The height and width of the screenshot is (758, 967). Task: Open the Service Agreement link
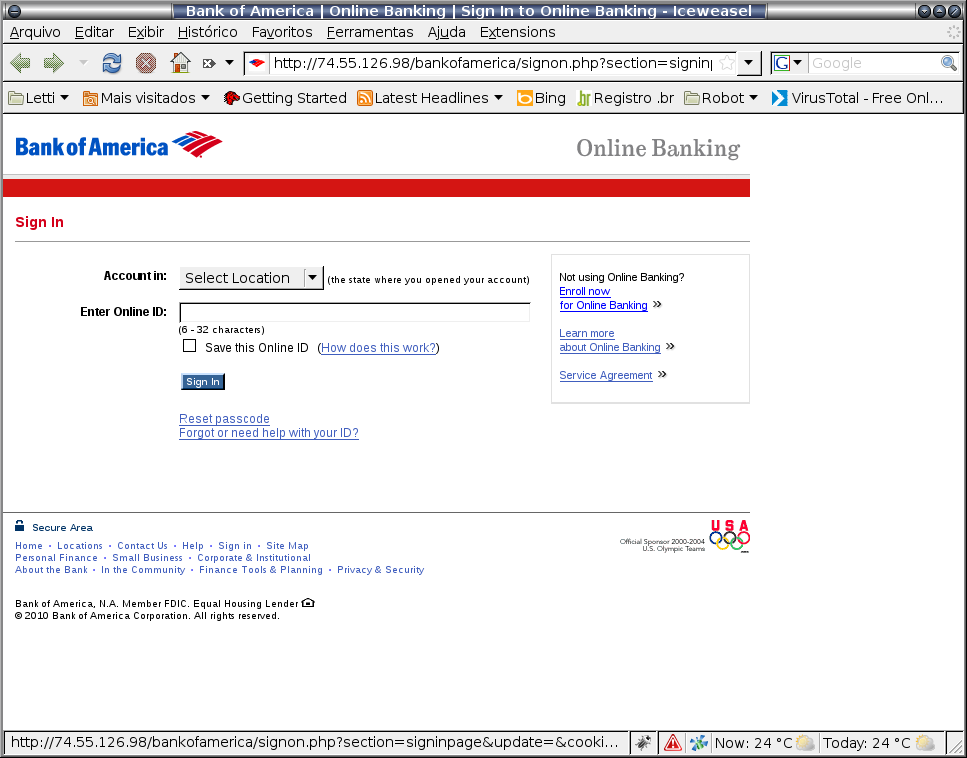pyautogui.click(x=606, y=375)
